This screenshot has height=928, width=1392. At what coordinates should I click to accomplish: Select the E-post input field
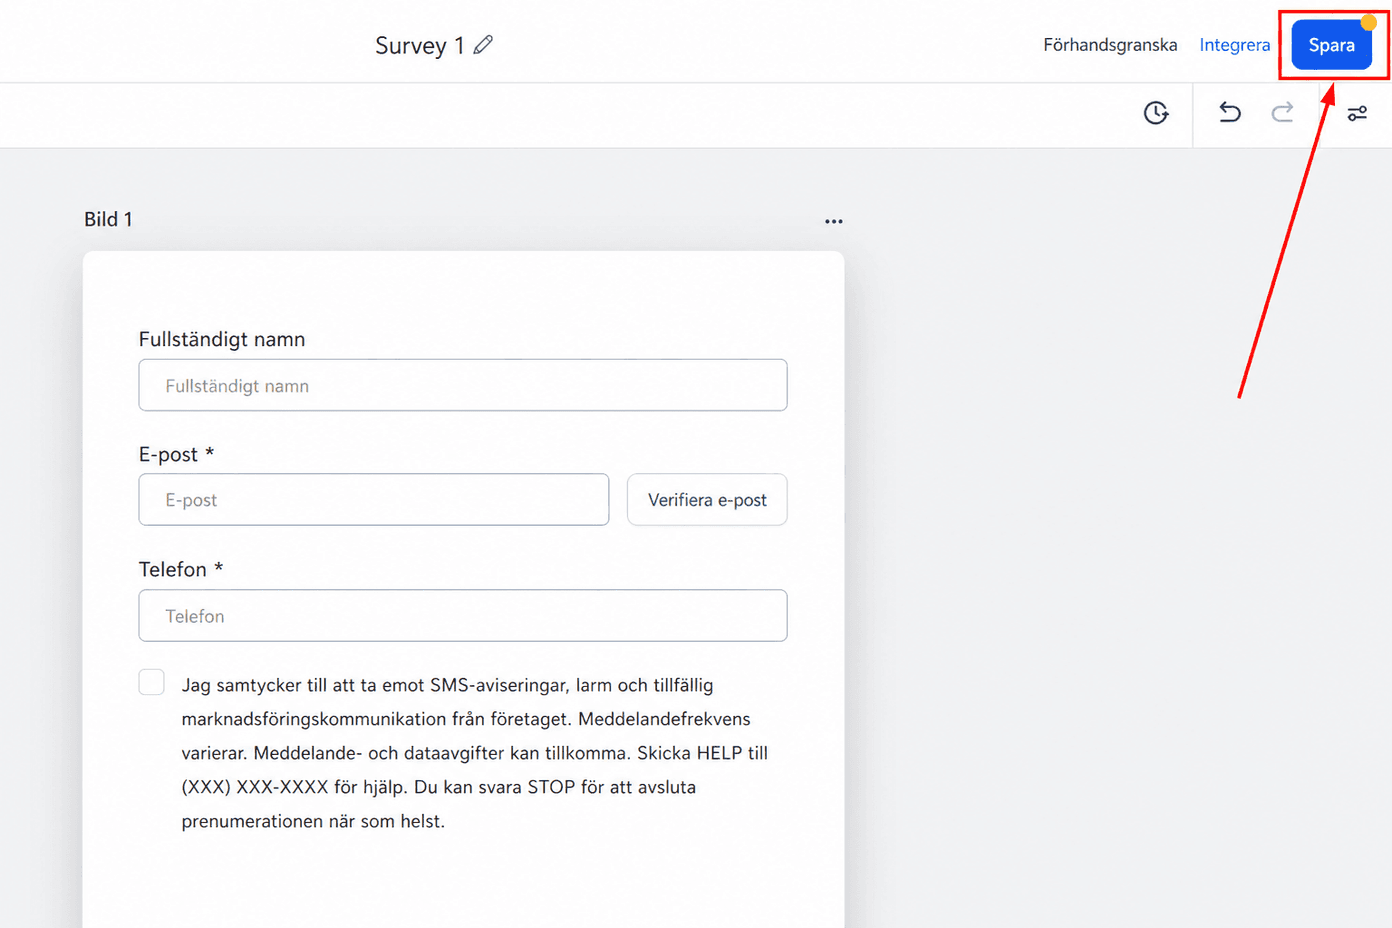[x=374, y=499]
